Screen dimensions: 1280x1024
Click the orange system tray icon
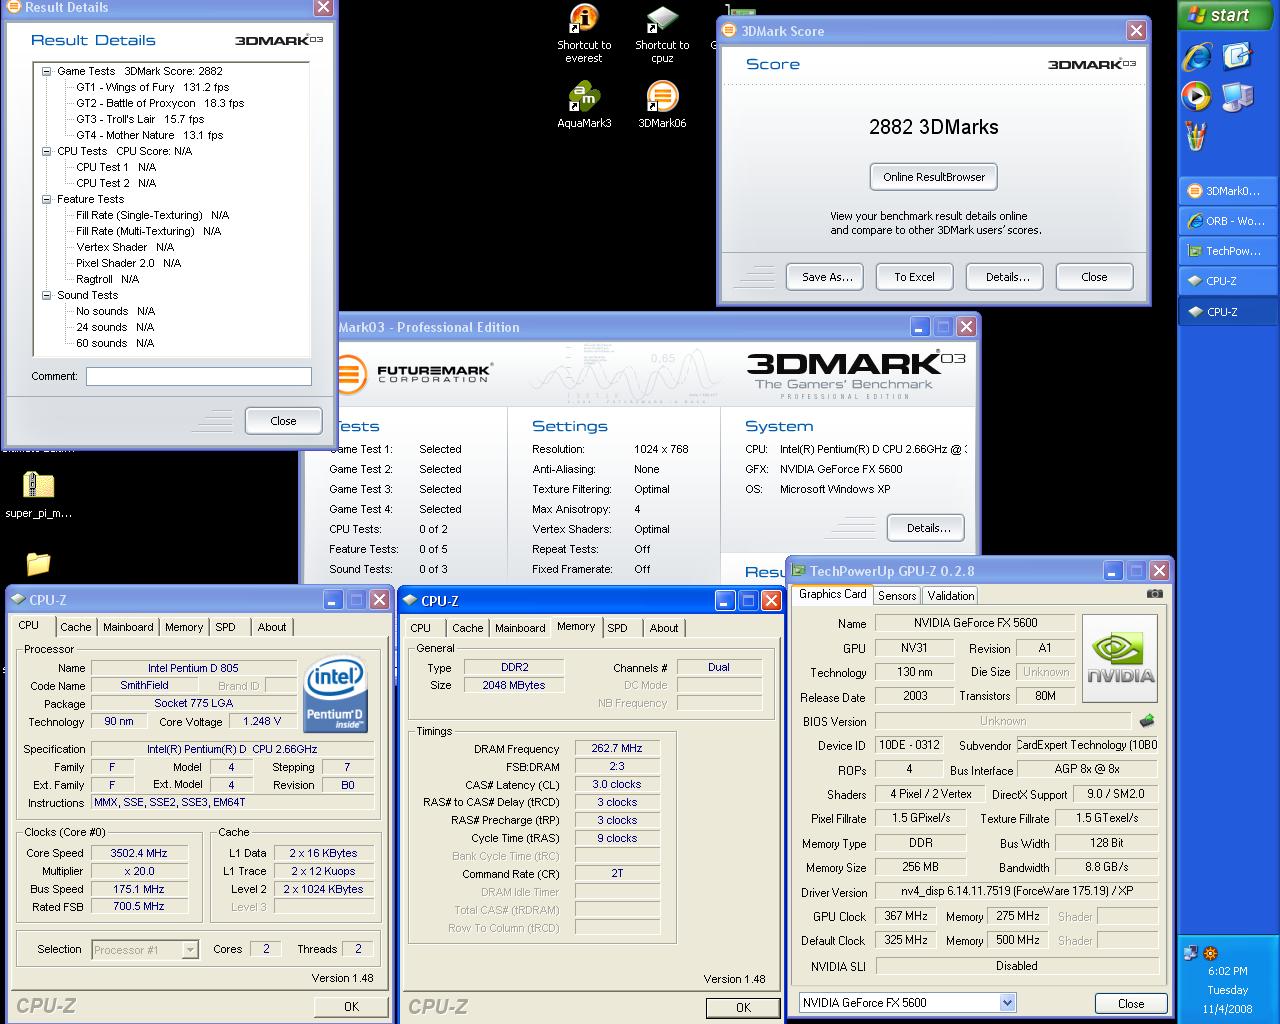click(x=1211, y=953)
